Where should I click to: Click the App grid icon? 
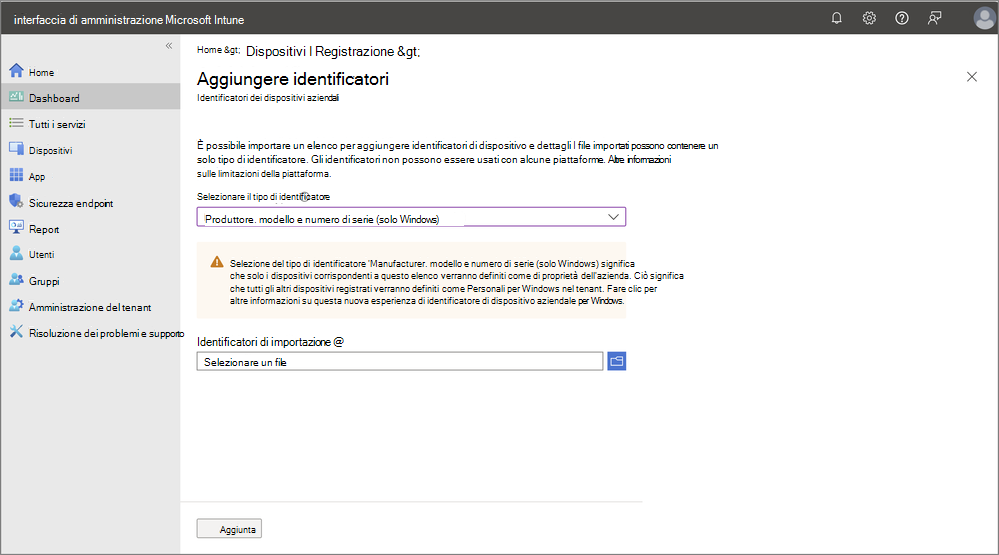pos(17,175)
